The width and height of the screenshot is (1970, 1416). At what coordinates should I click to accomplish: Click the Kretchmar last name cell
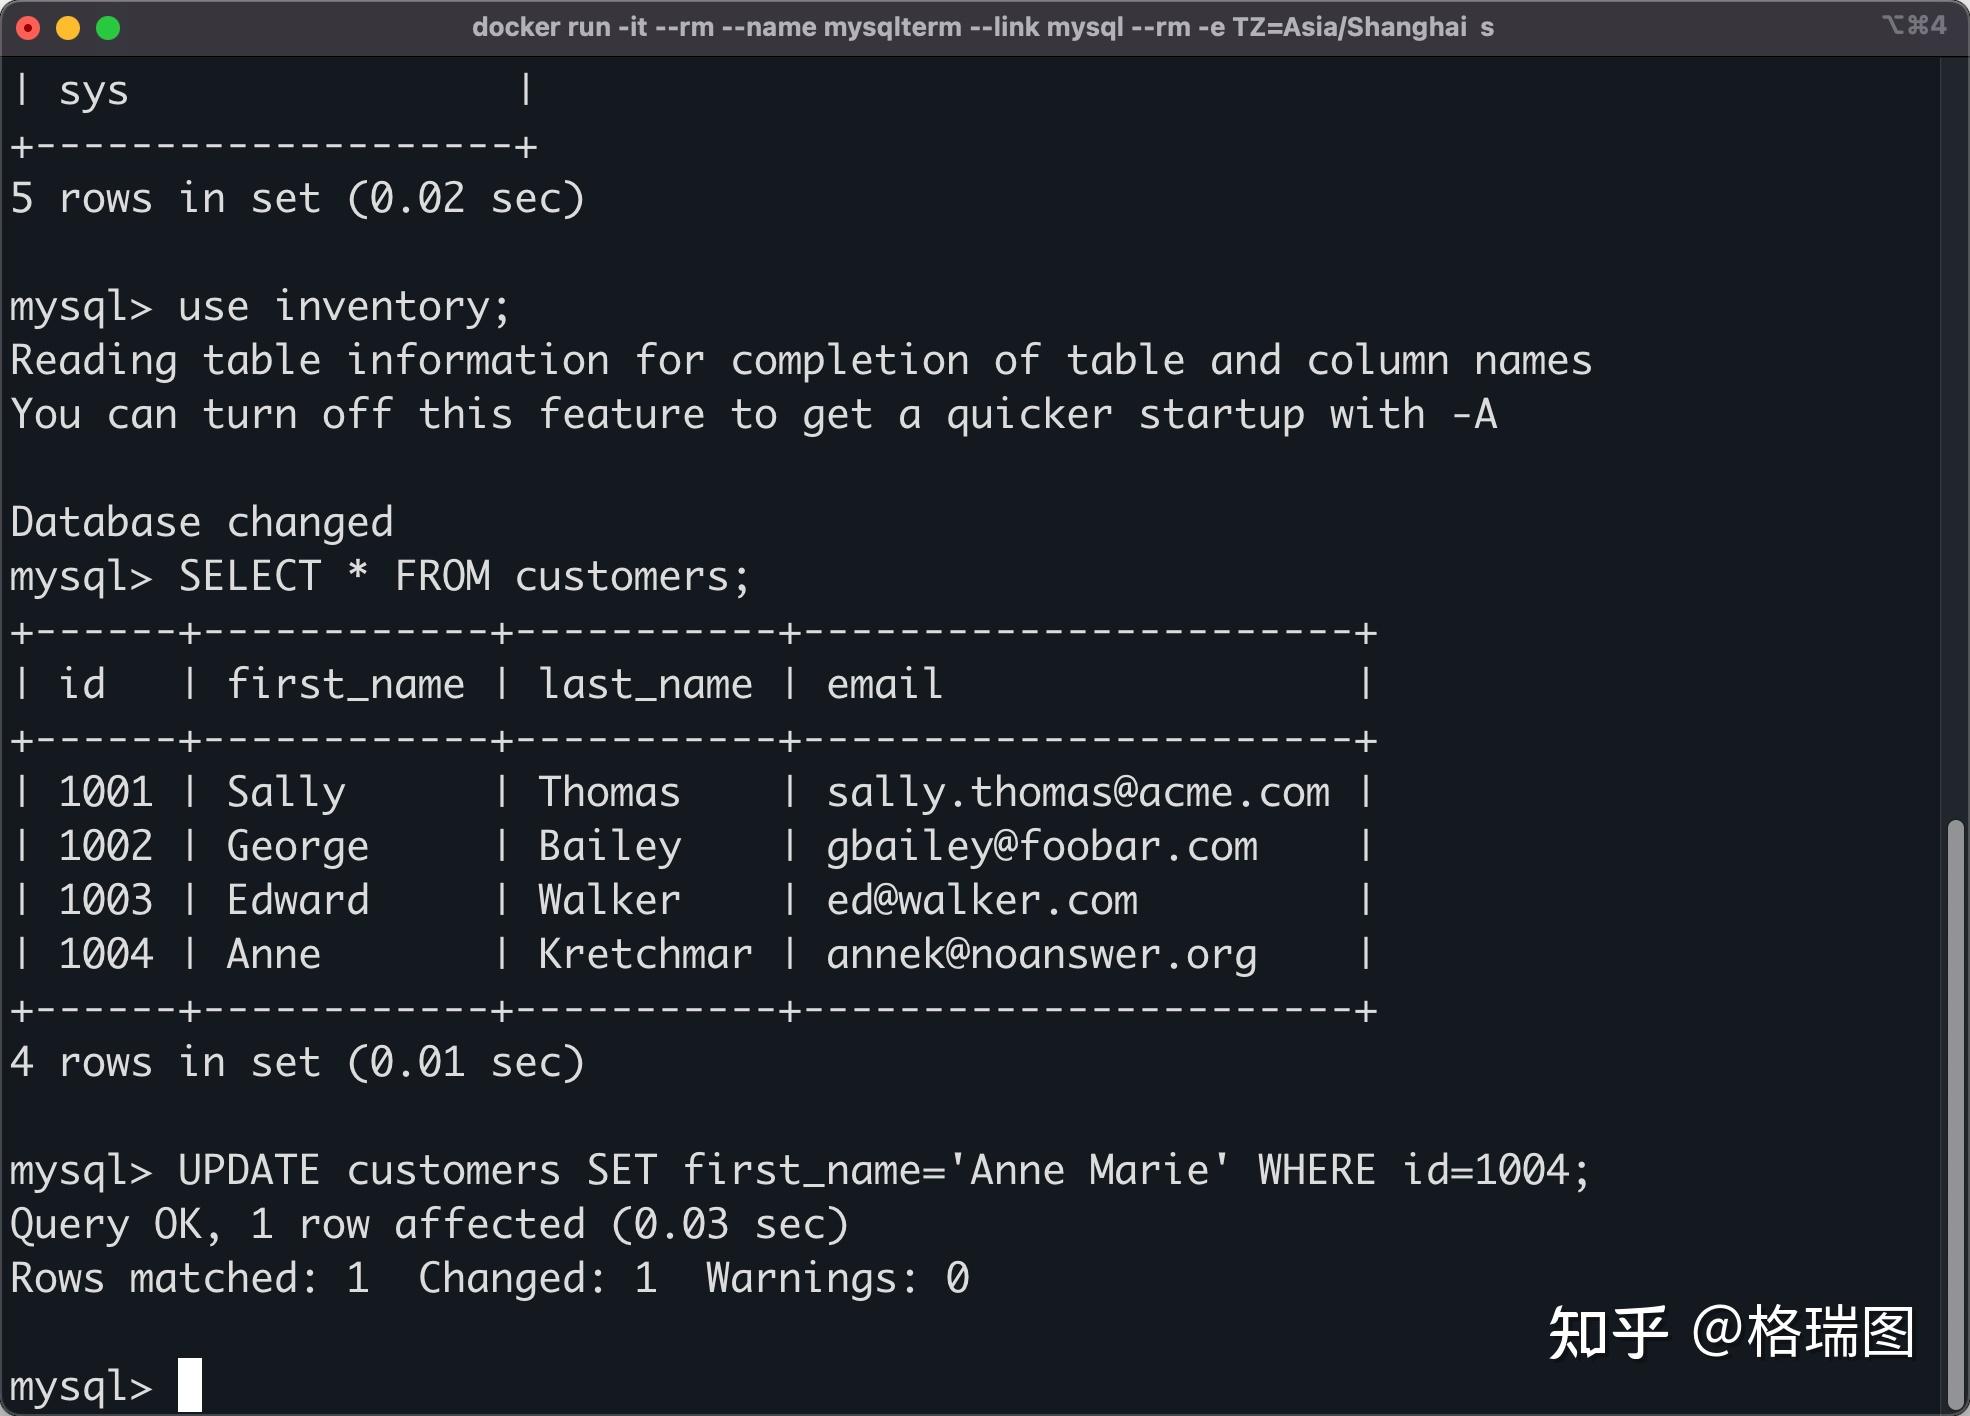pos(645,954)
